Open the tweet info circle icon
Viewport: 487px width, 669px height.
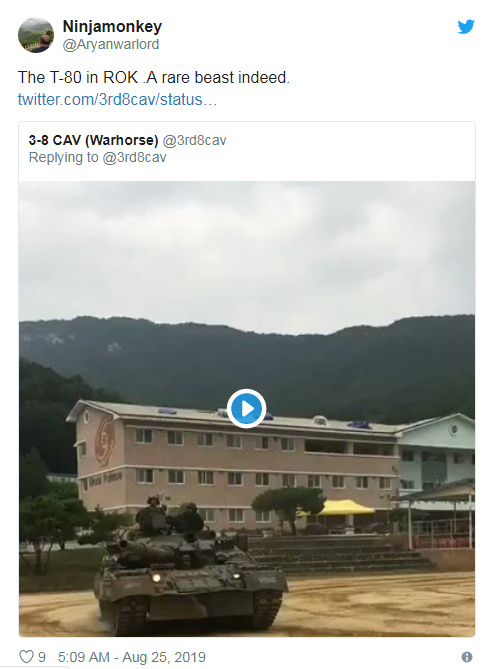point(467,657)
